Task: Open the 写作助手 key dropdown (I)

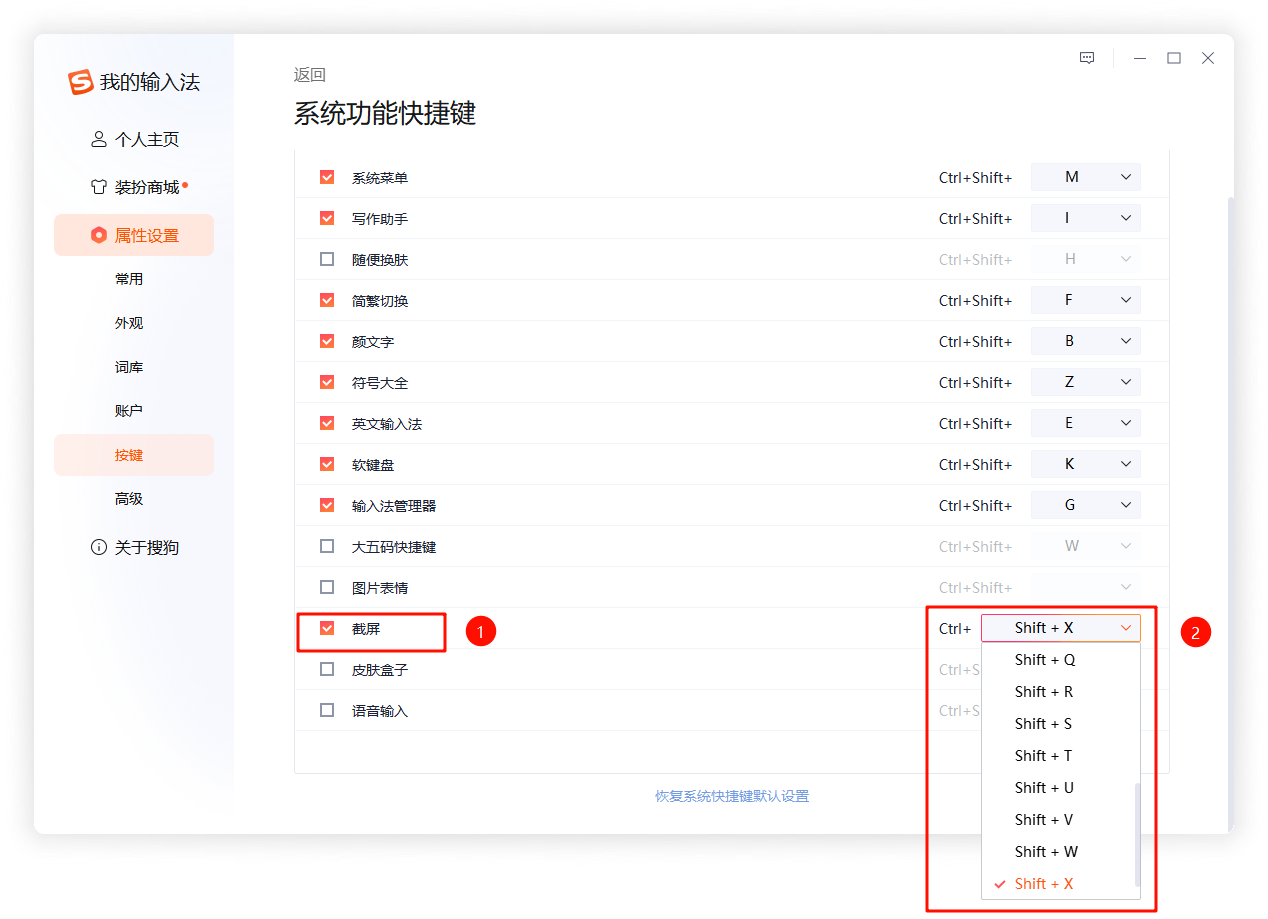Action: (x=1085, y=218)
